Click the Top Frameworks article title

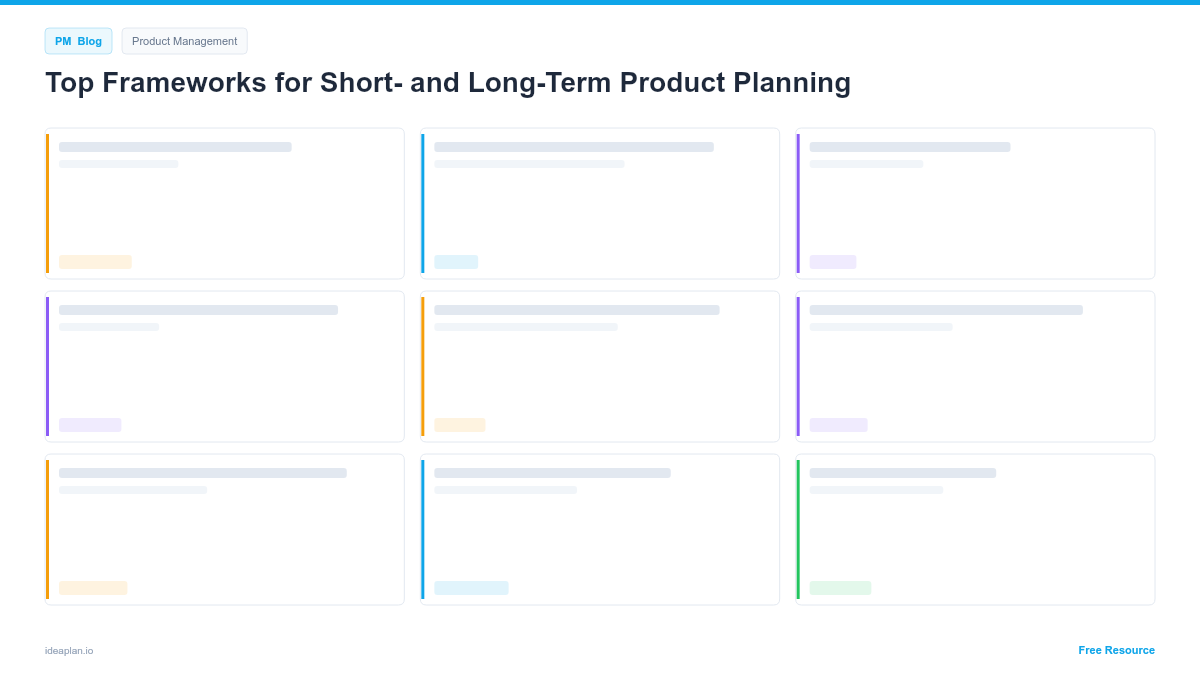point(448,82)
